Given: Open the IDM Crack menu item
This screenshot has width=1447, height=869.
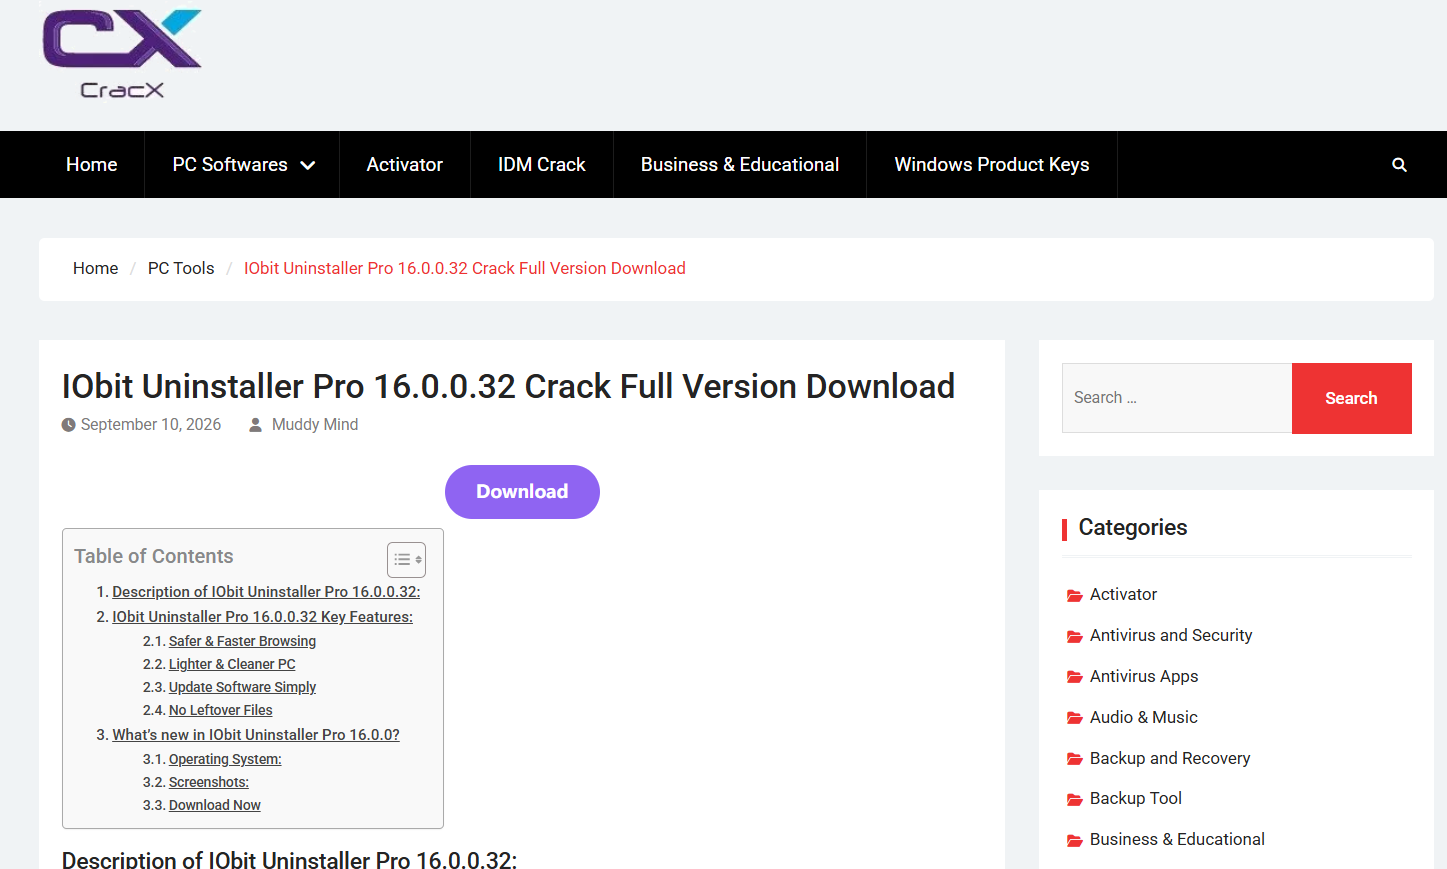Looking at the screenshot, I should (x=542, y=165).
